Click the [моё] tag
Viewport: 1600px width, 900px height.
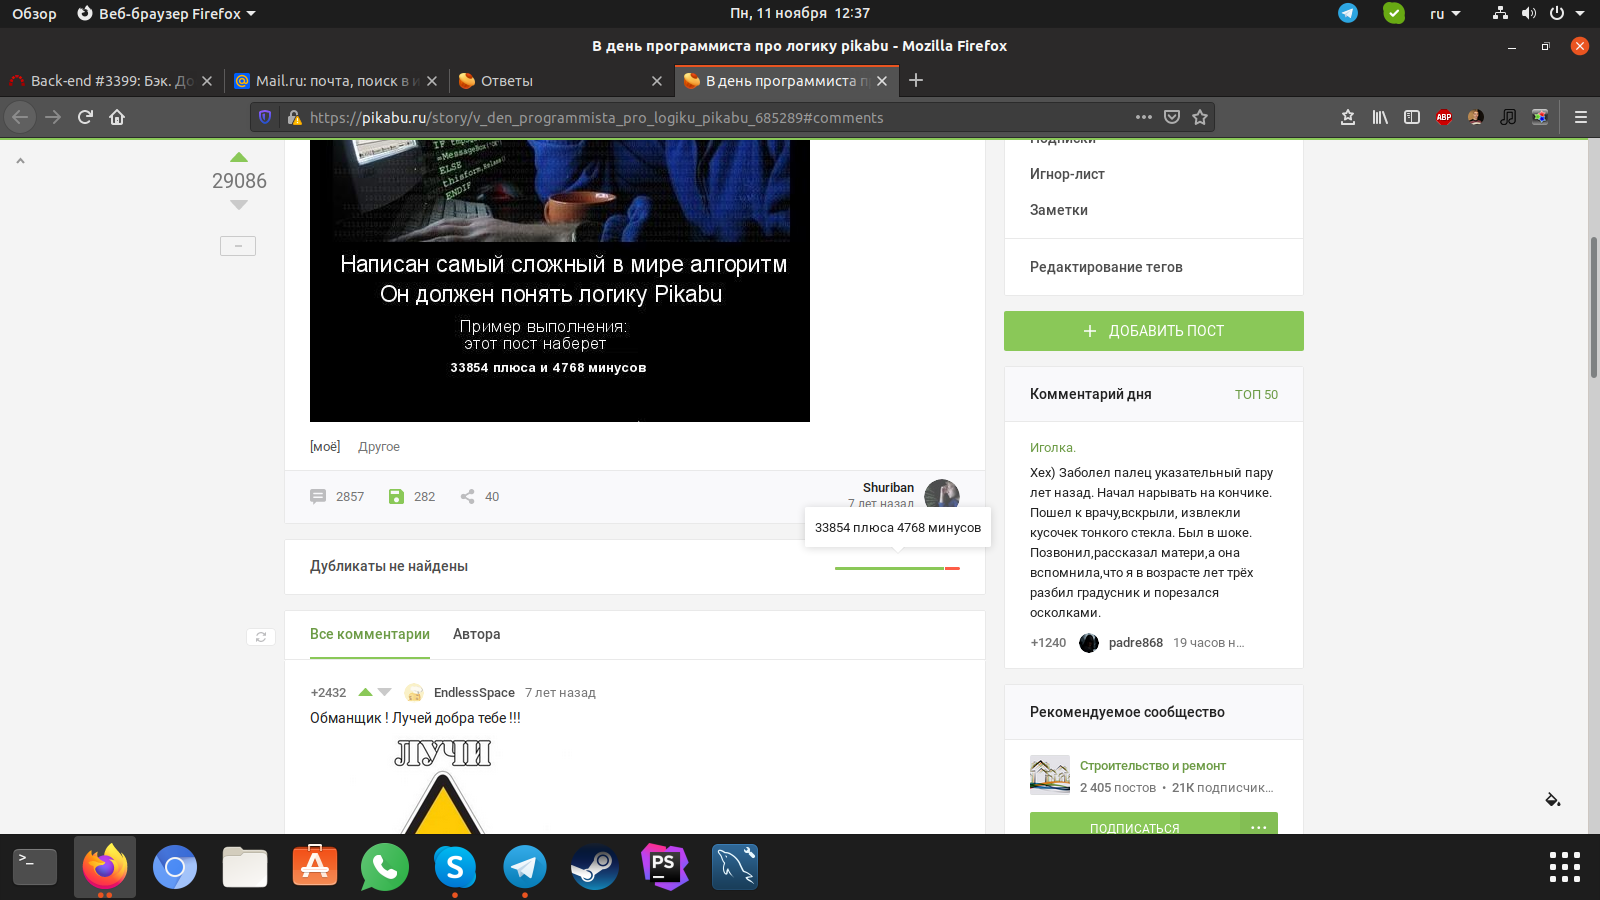coord(325,446)
